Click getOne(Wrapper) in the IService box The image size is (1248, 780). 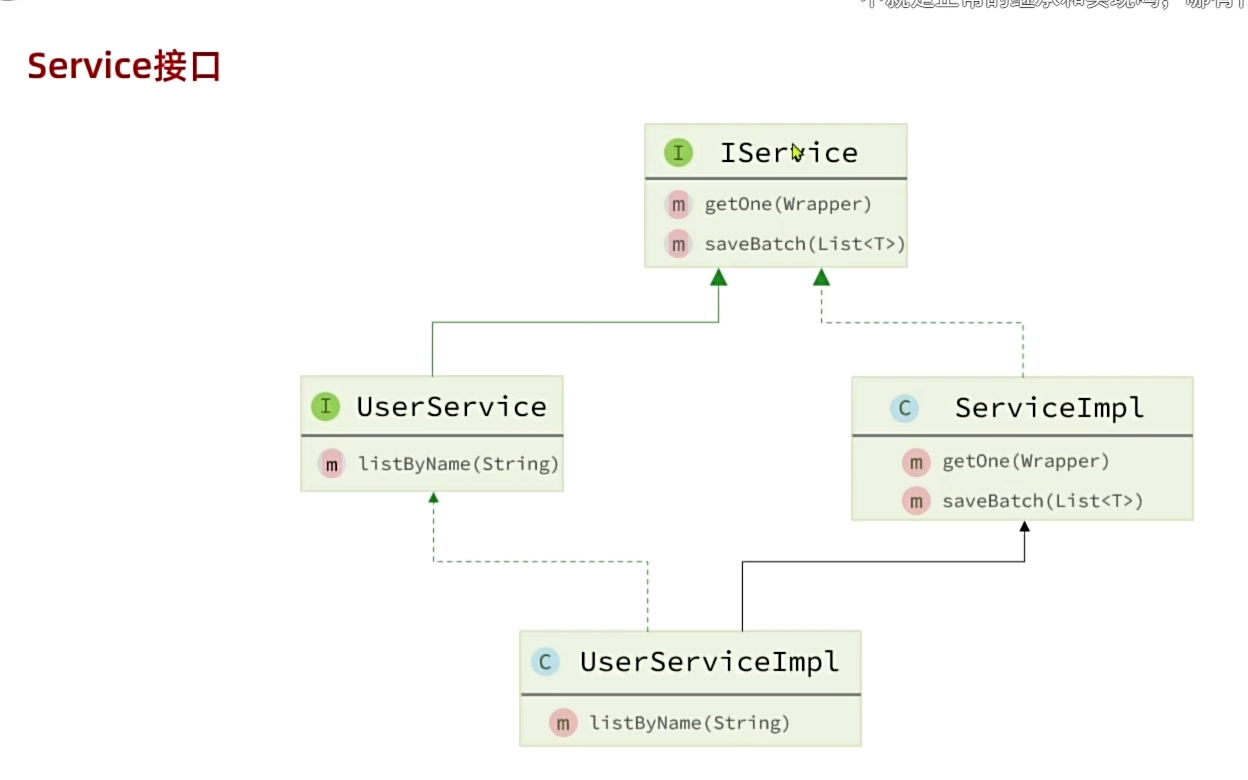(788, 205)
